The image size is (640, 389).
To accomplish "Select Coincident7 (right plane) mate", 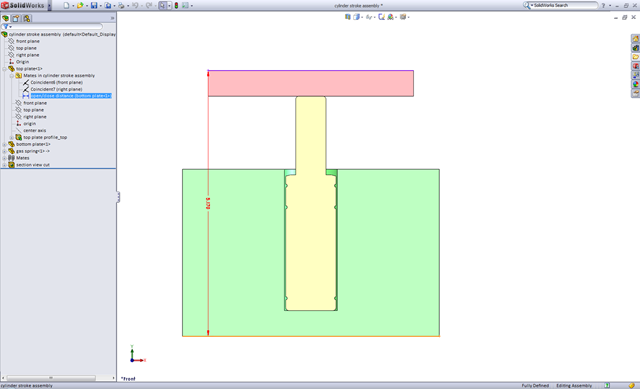I will (x=56, y=89).
